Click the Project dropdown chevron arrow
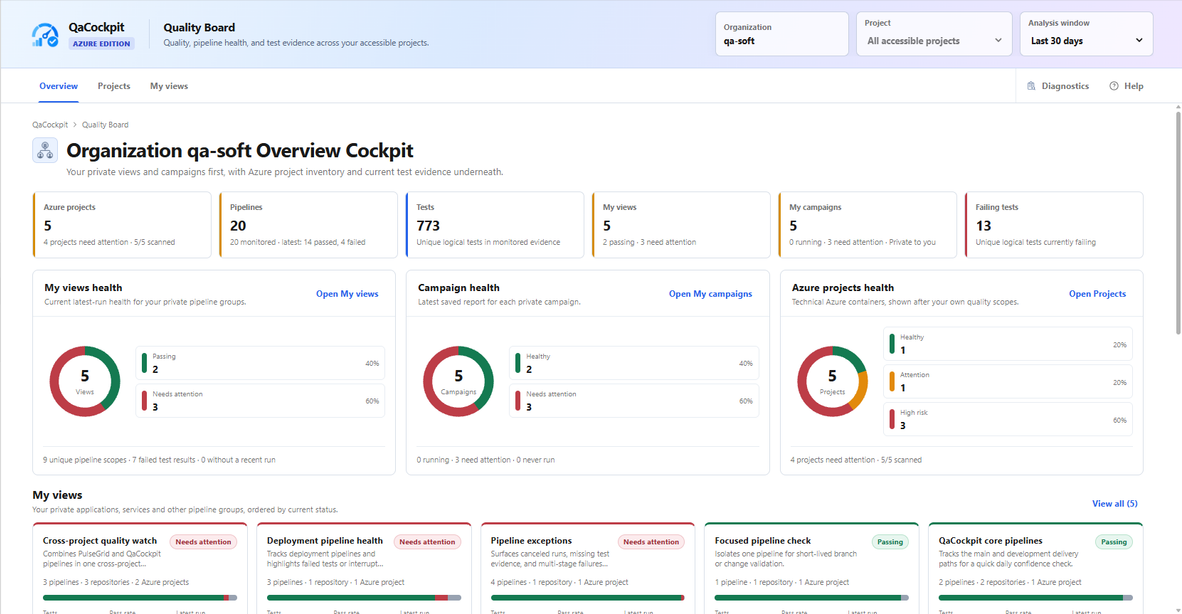This screenshot has height=614, width=1182. coord(998,41)
